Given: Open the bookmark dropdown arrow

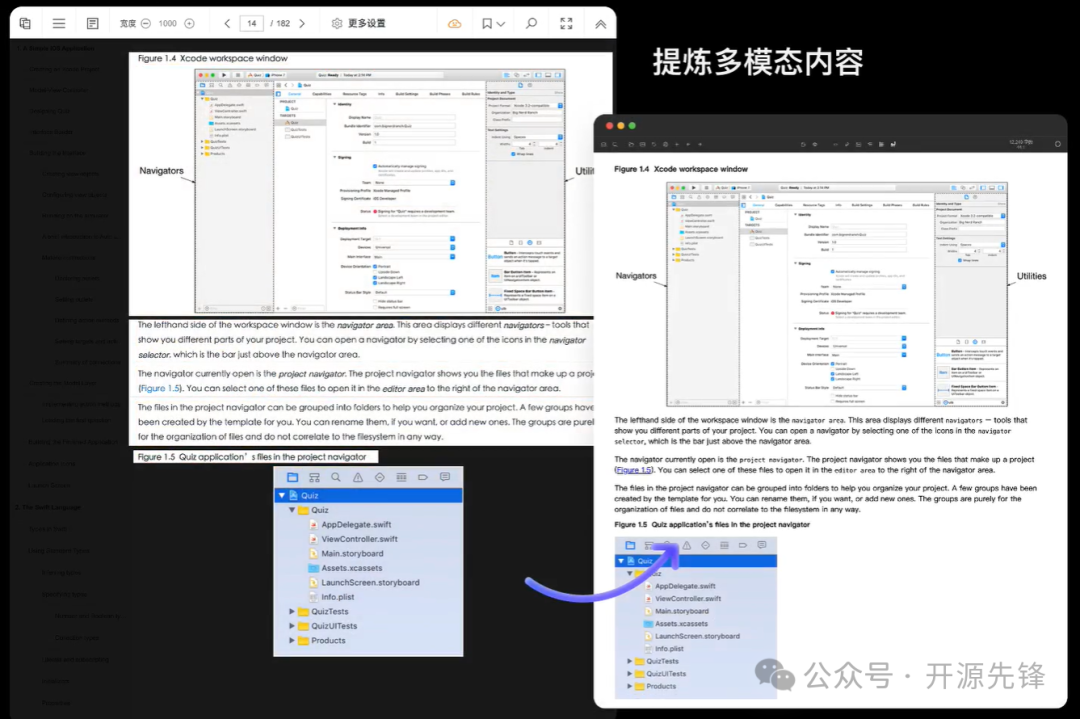Looking at the screenshot, I should coord(501,24).
